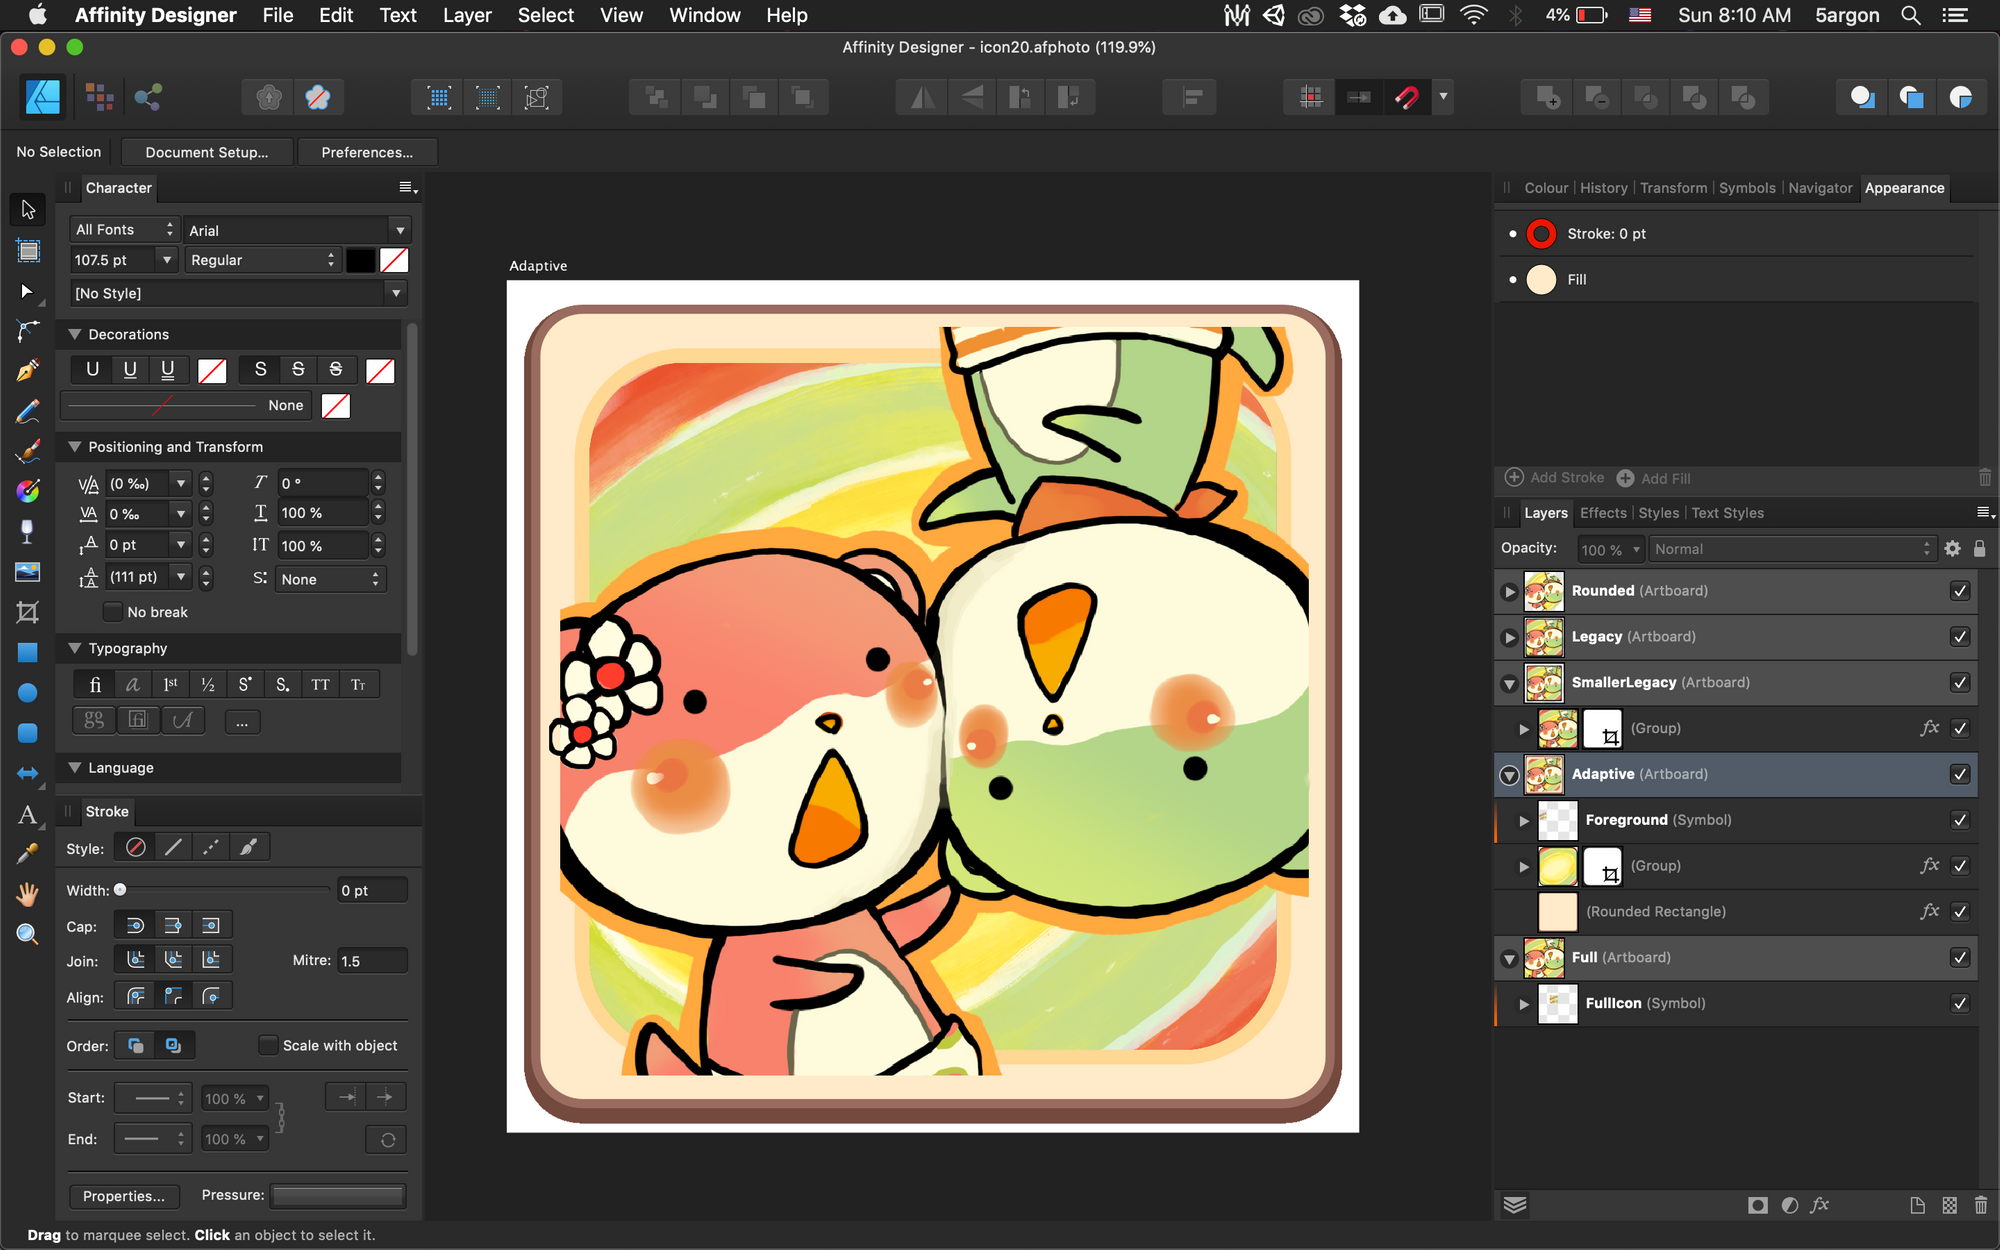Image resolution: width=2000 pixels, height=1250 pixels.
Task: Select the Hand tool
Action: pos(27,894)
